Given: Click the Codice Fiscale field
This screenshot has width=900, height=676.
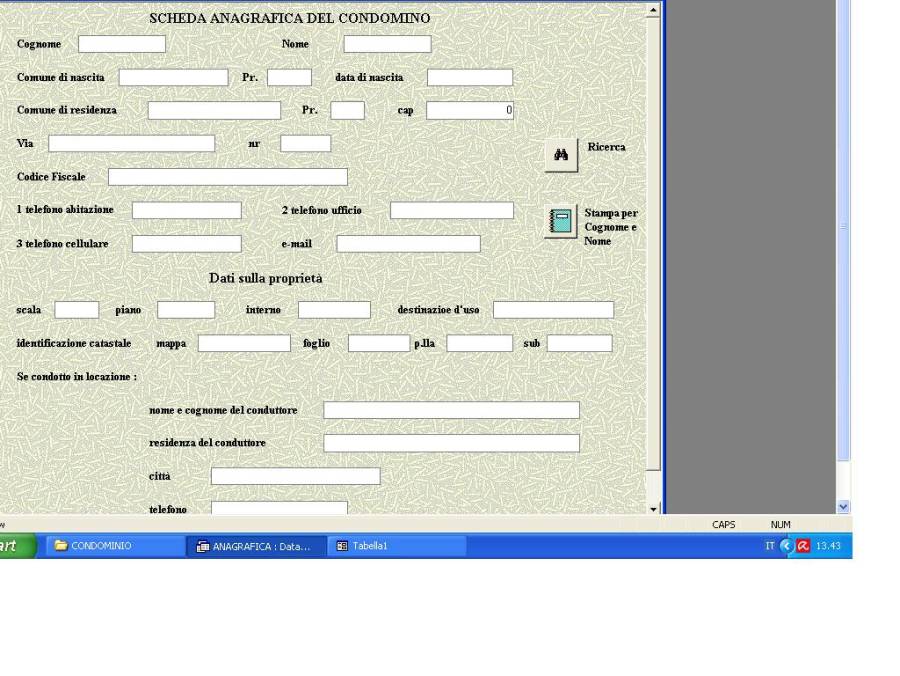Looking at the screenshot, I should pos(228,177).
